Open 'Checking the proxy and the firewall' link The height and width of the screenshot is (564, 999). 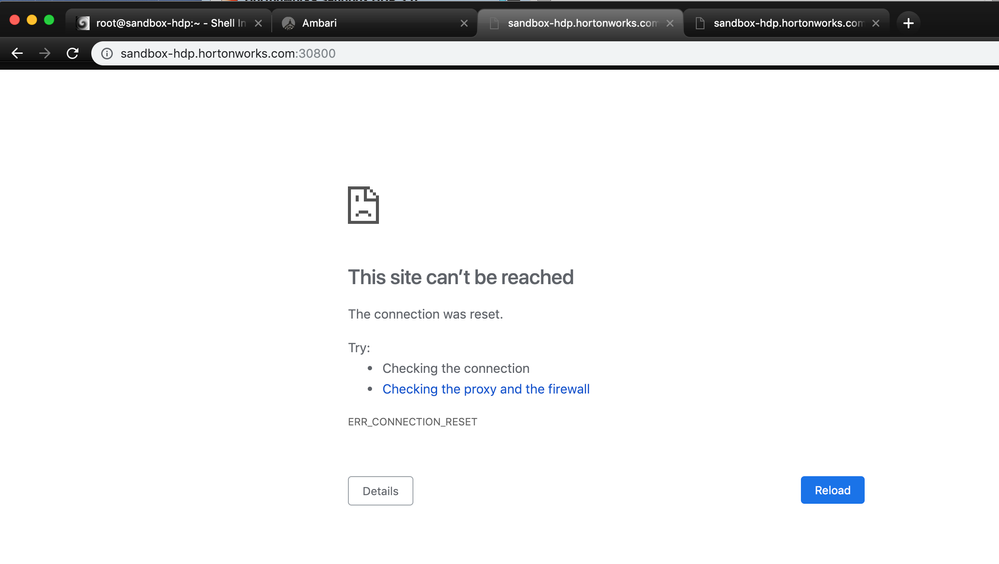pyautogui.click(x=485, y=389)
